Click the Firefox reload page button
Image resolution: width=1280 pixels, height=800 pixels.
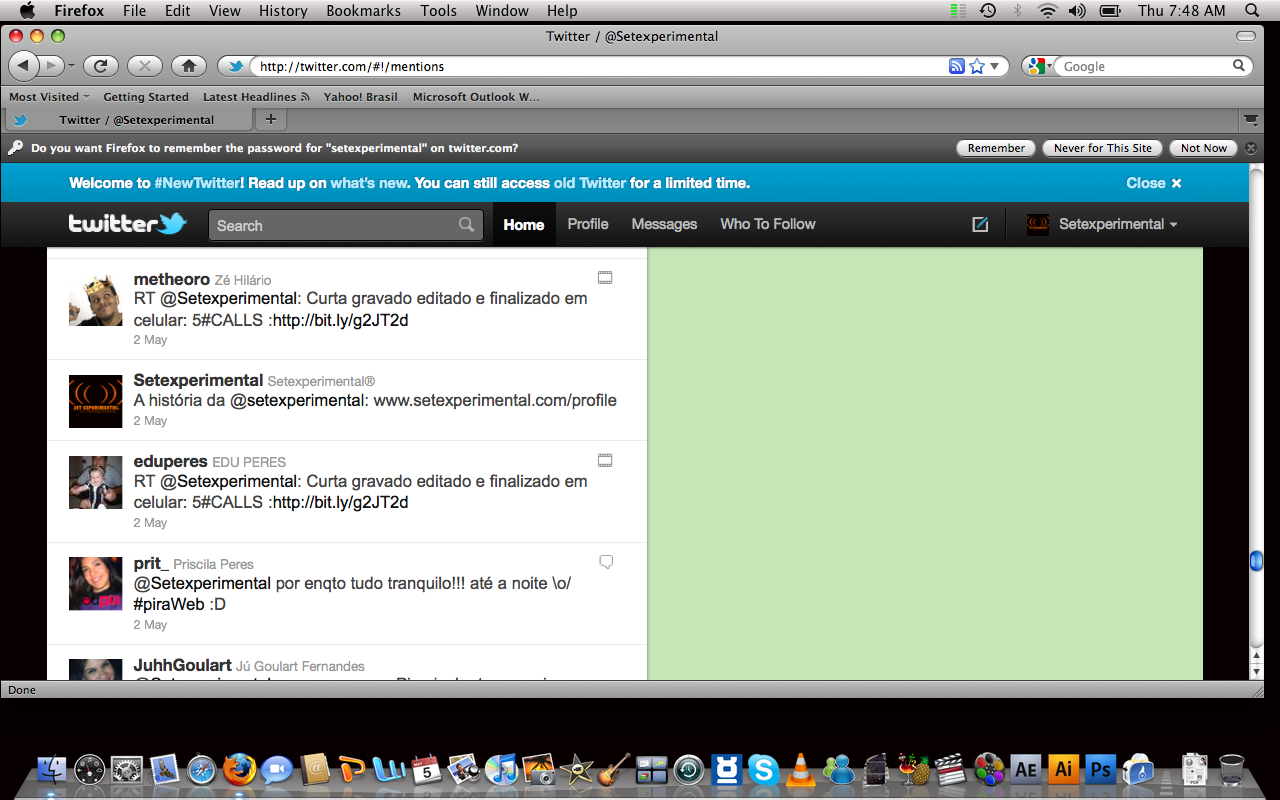click(x=100, y=66)
